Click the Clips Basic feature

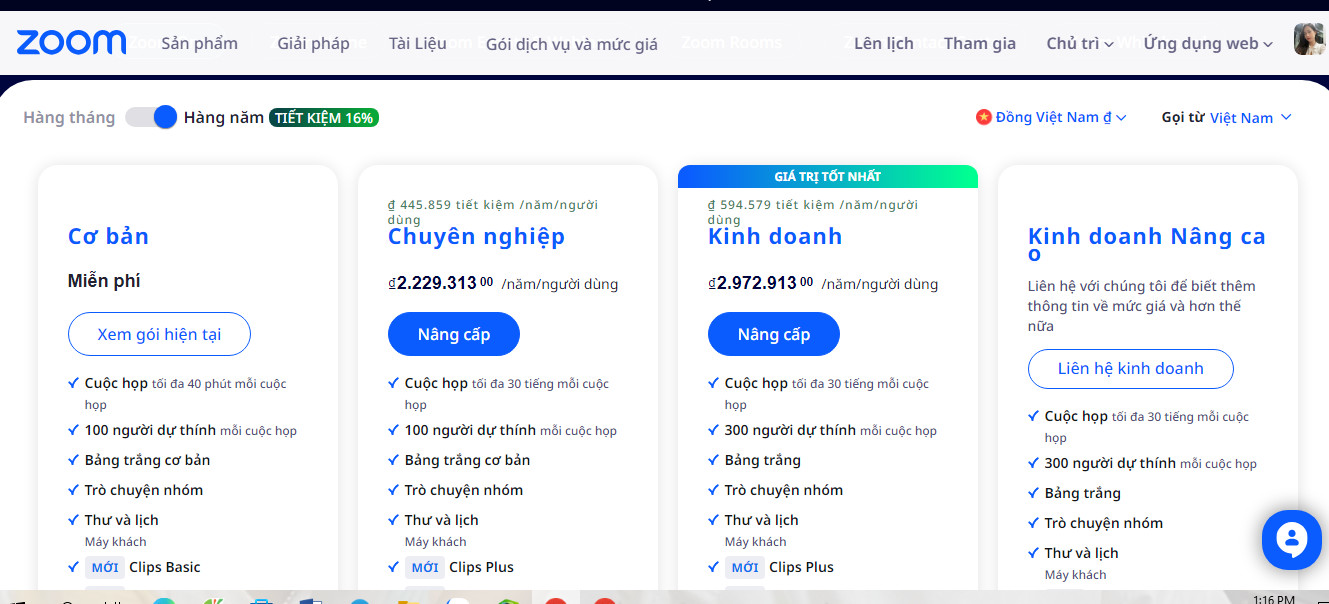point(165,567)
